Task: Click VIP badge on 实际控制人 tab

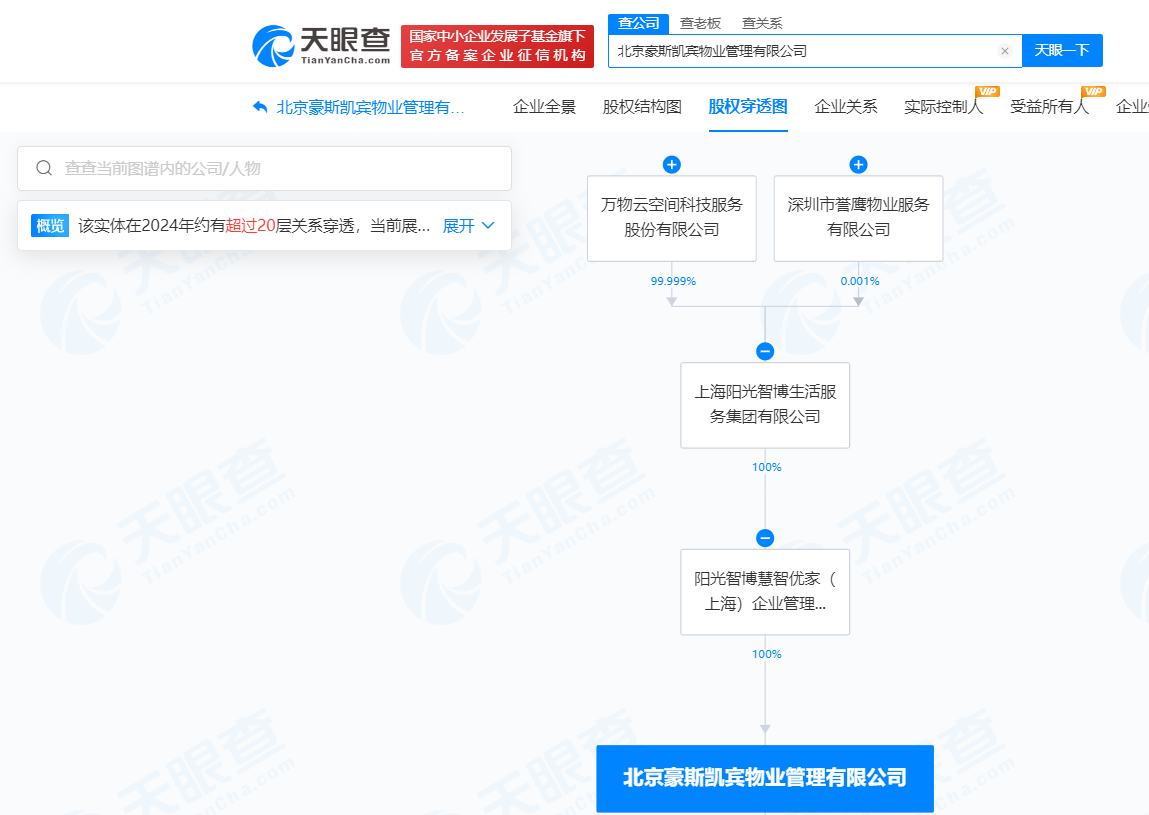Action: point(989,91)
